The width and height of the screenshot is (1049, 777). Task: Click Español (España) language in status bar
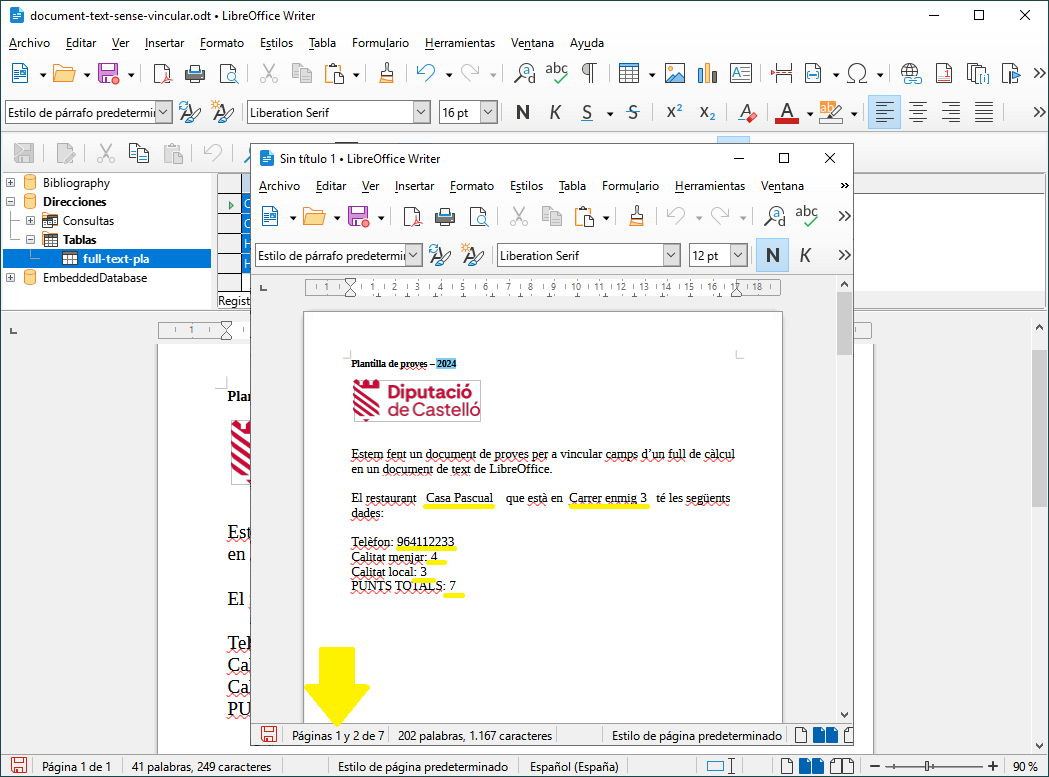[574, 766]
